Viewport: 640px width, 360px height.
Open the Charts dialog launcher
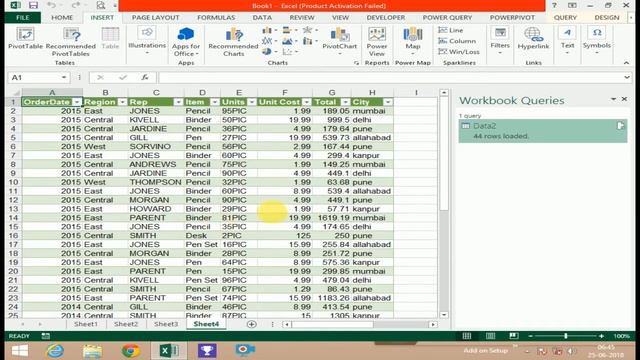point(356,63)
